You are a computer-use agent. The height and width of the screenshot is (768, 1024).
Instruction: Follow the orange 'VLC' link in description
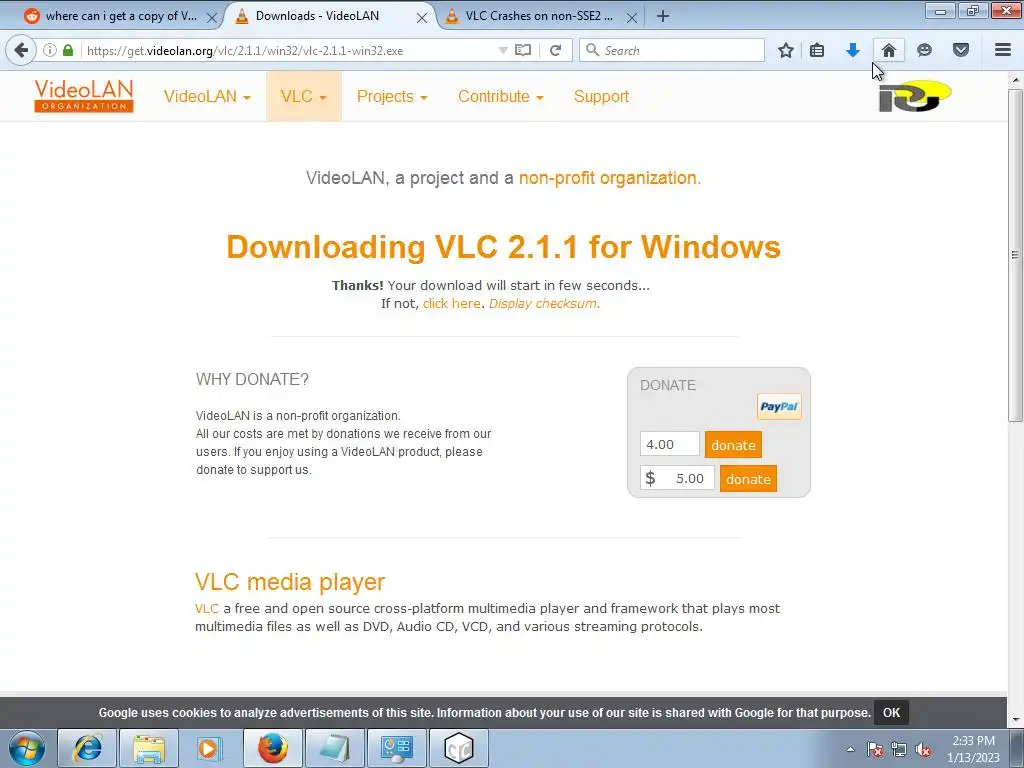pyautogui.click(x=206, y=609)
